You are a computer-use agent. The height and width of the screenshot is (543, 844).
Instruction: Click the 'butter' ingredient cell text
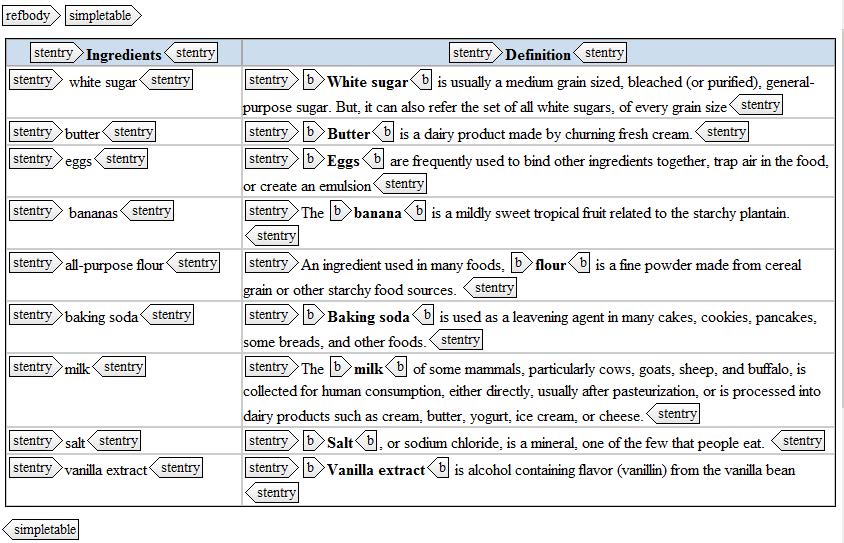click(82, 134)
